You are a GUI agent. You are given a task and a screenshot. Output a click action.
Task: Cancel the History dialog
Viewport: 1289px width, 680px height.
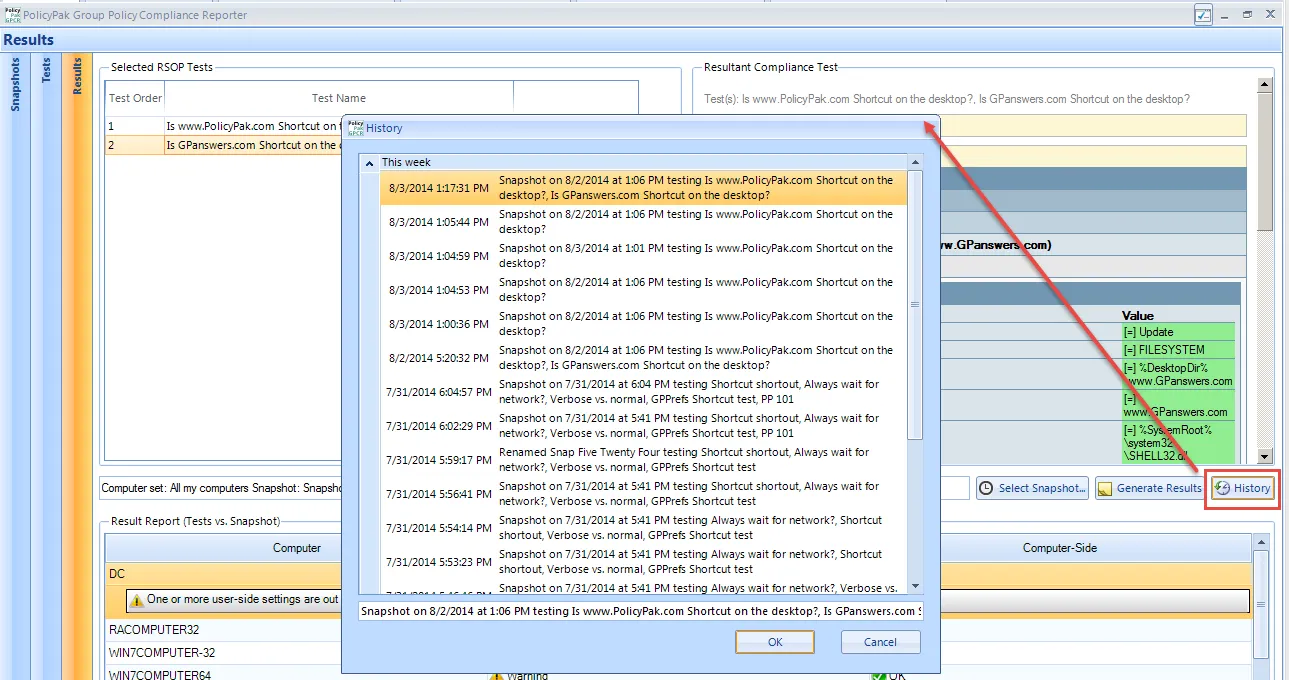point(880,642)
